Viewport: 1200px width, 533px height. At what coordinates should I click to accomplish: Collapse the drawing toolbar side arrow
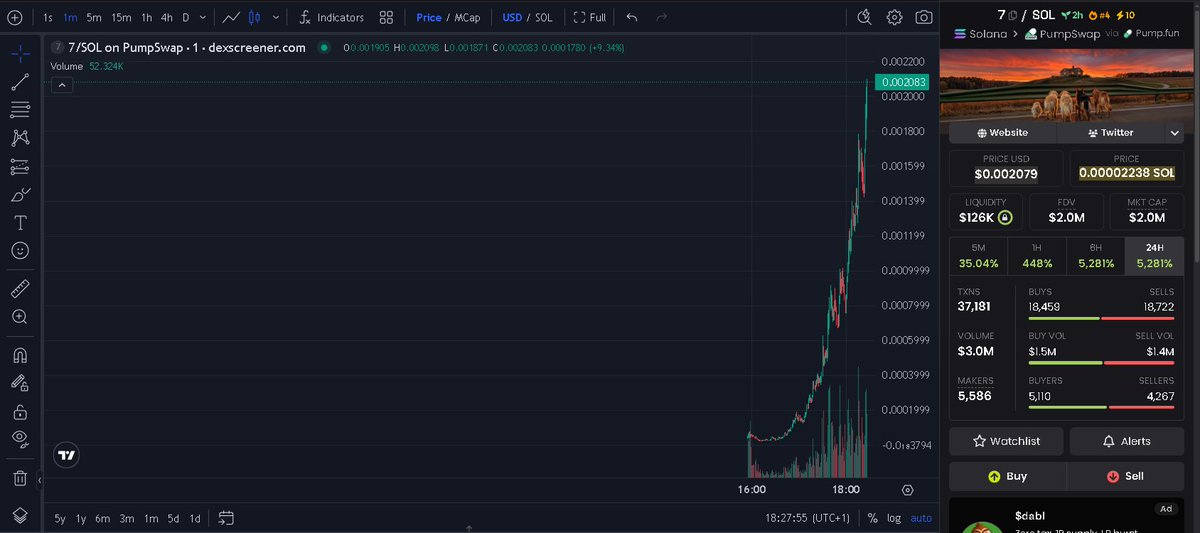pyautogui.click(x=40, y=481)
